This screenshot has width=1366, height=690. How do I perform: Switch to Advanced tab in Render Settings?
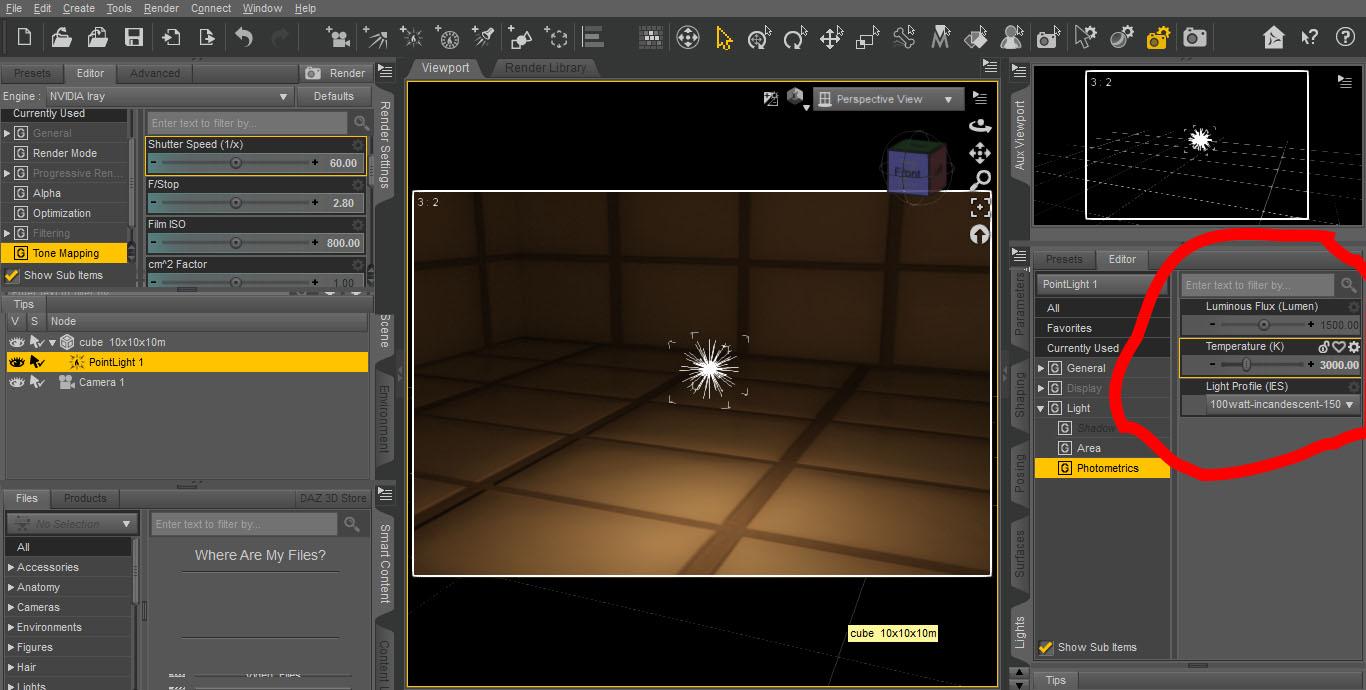(x=155, y=73)
